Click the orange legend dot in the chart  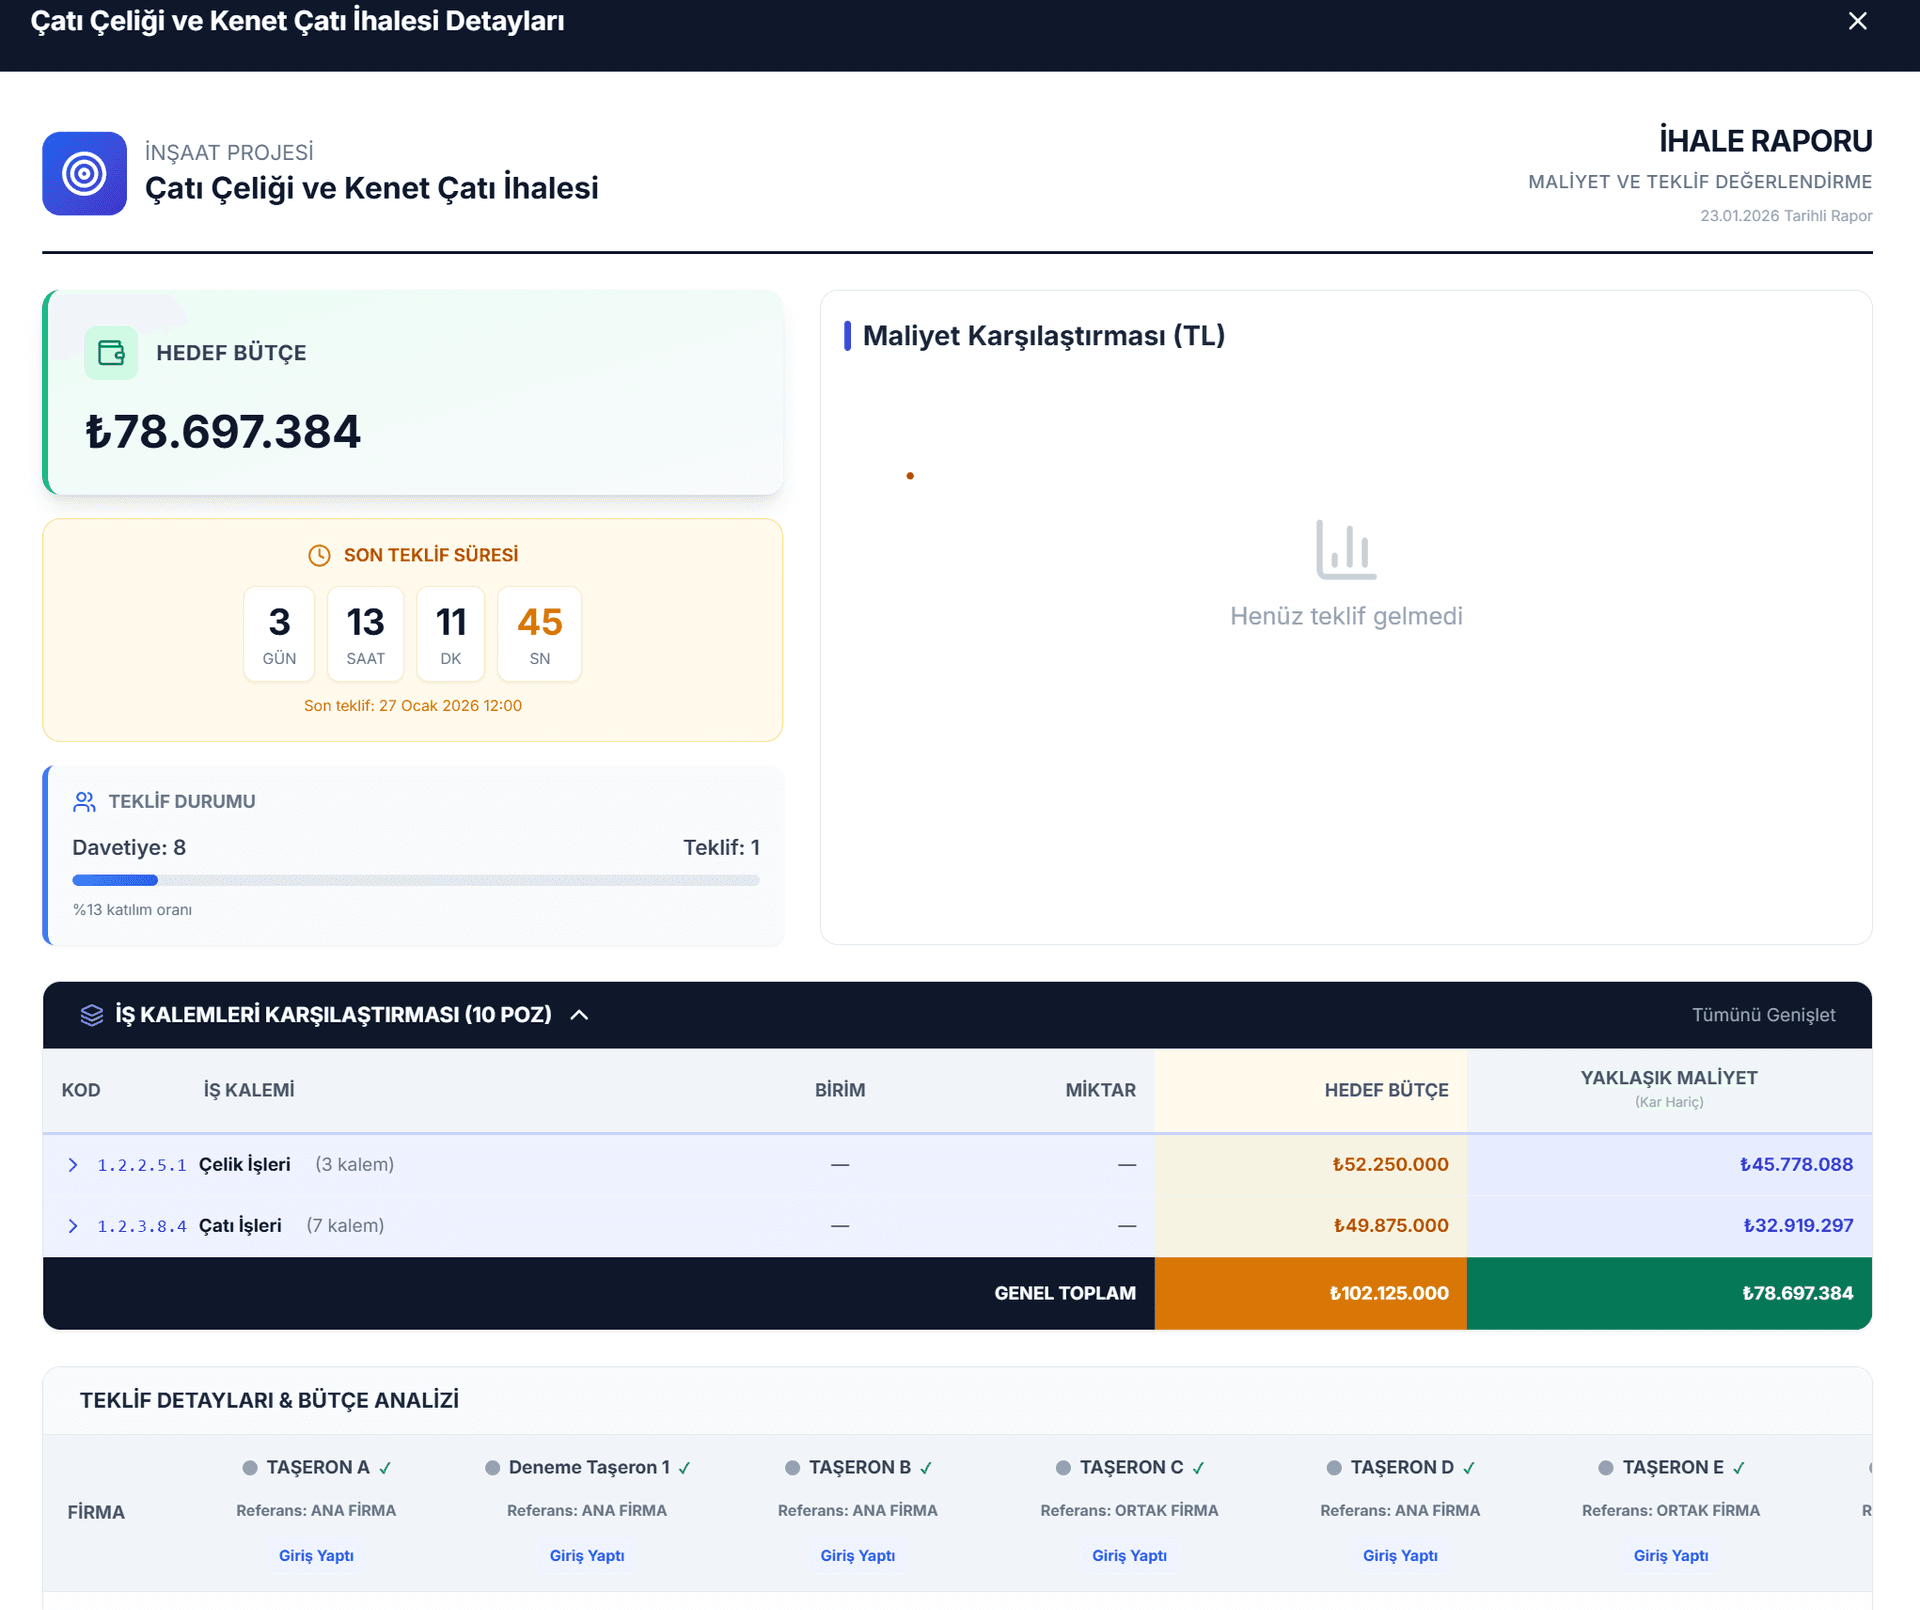(x=910, y=475)
